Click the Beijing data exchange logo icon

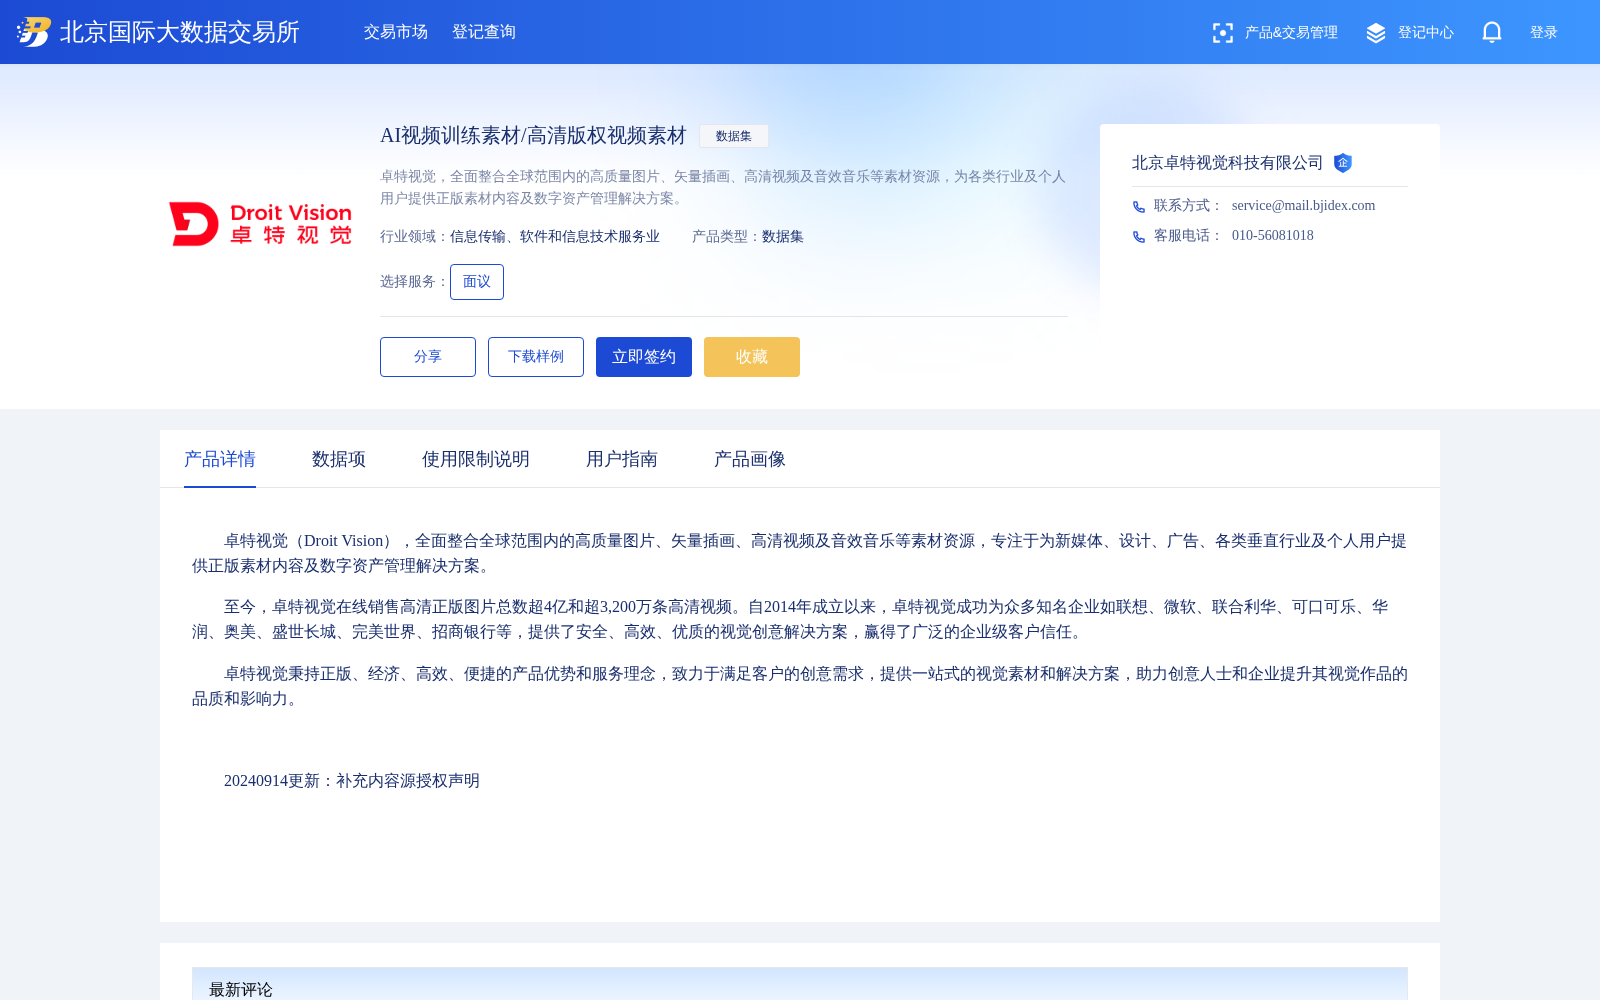tap(34, 32)
